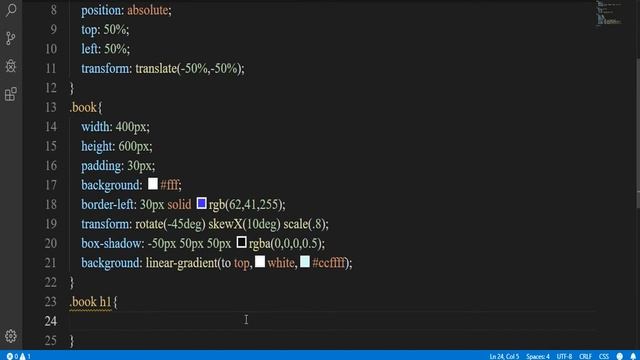Open color picker for rgb(62,41,255) swatch
The height and width of the screenshot is (360, 640).
202,203
